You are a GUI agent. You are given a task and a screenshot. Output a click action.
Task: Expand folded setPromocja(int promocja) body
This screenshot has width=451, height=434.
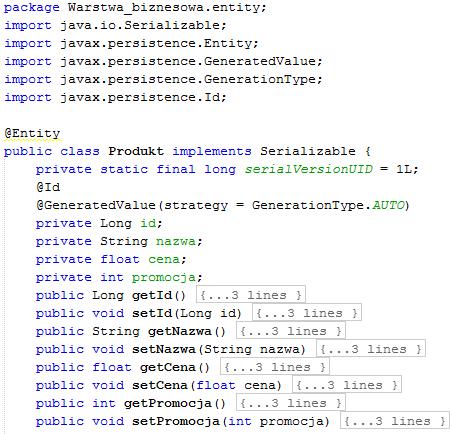point(395,421)
